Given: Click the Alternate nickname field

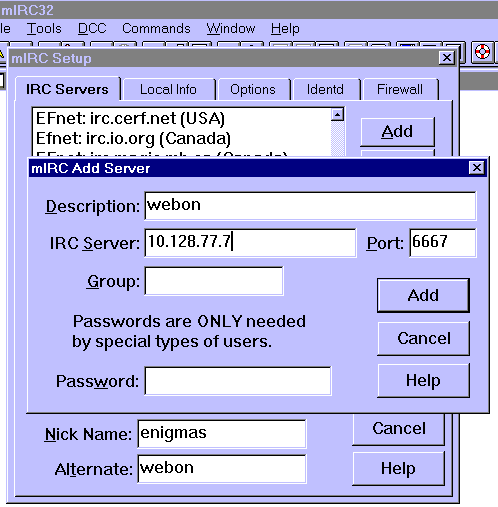Looking at the screenshot, I should coord(222,469).
